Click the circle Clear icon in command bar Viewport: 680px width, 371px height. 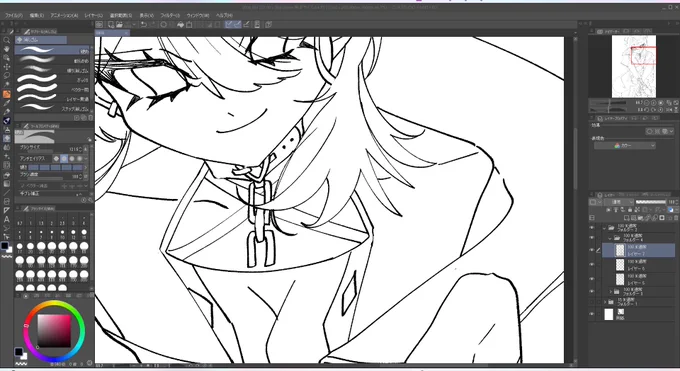(164, 25)
